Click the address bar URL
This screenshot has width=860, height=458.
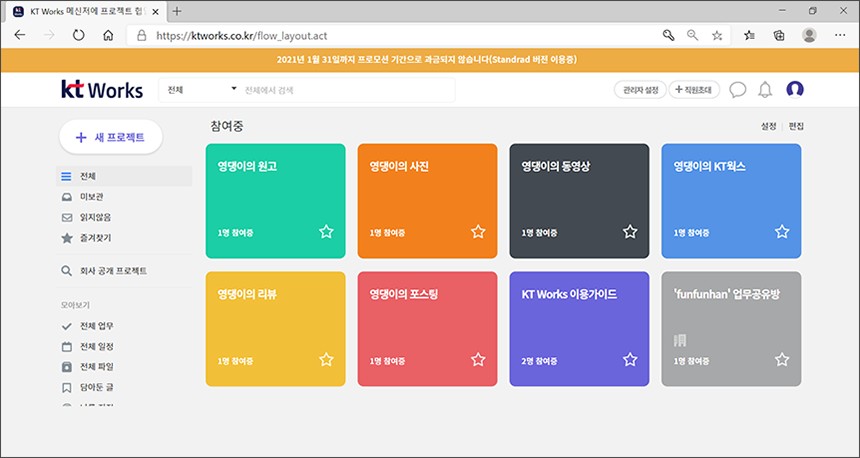[241, 36]
